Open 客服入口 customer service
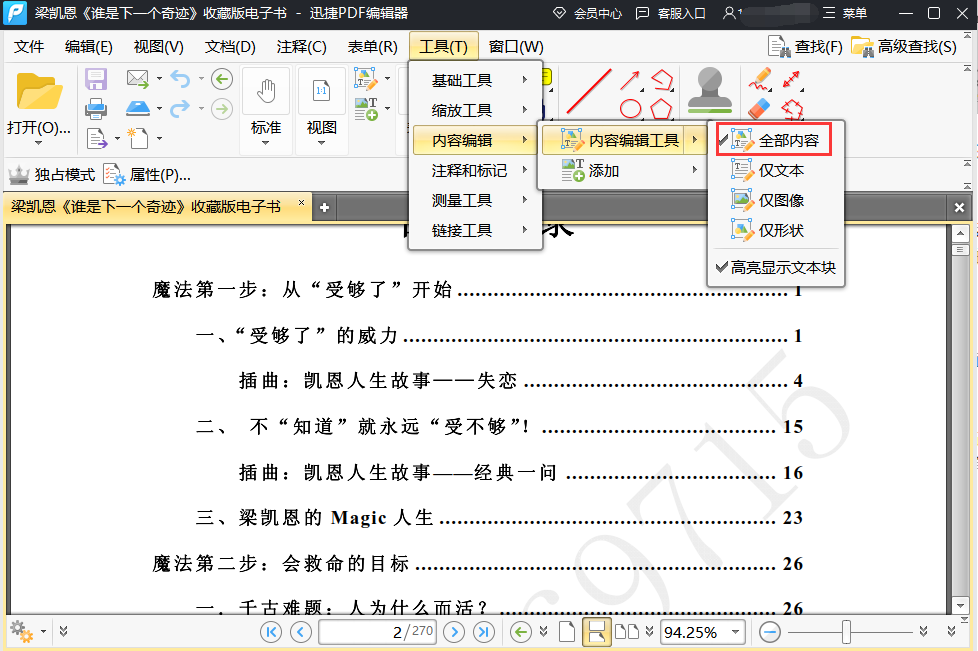 [x=670, y=13]
